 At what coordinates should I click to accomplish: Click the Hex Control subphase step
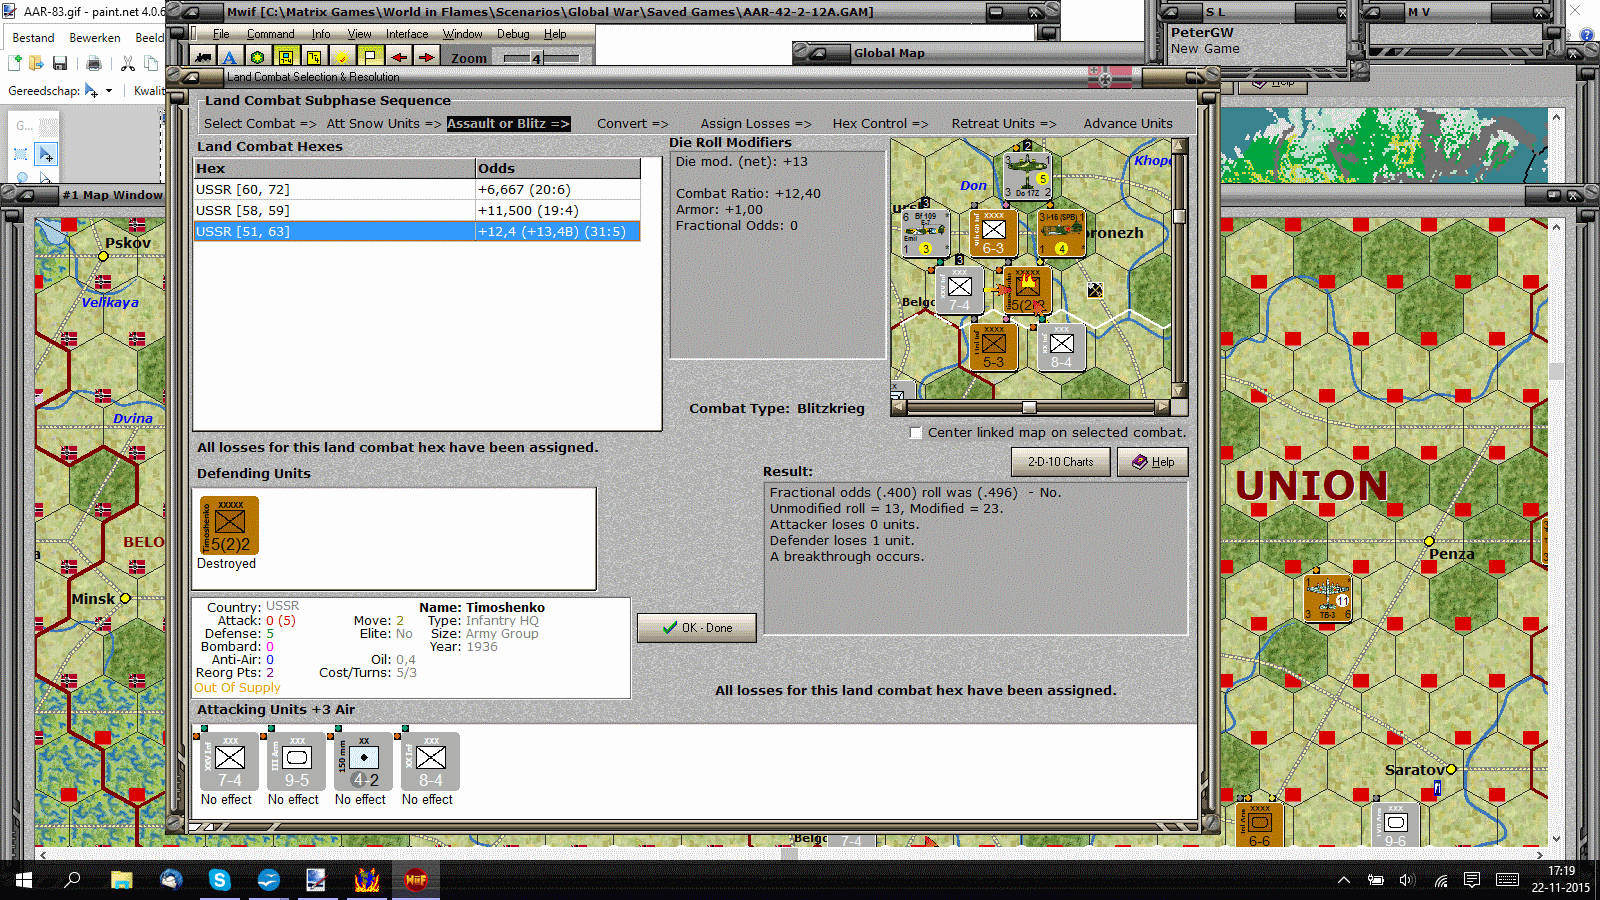(x=881, y=124)
